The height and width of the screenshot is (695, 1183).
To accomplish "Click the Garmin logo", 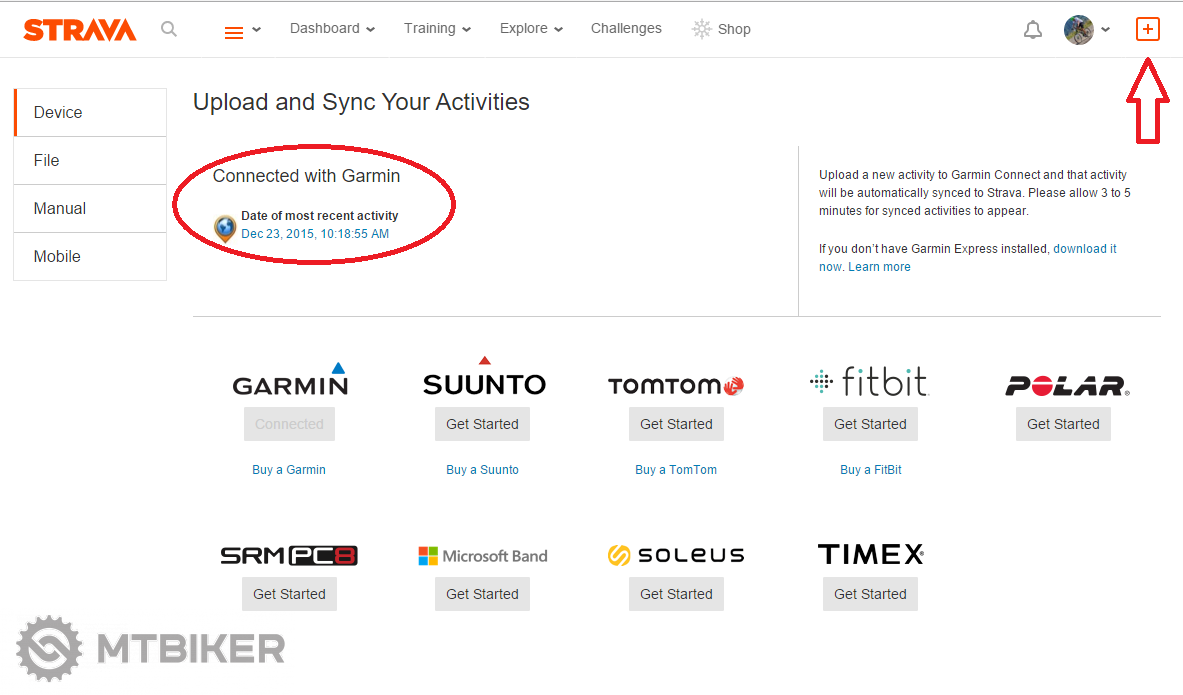I will [x=290, y=380].
